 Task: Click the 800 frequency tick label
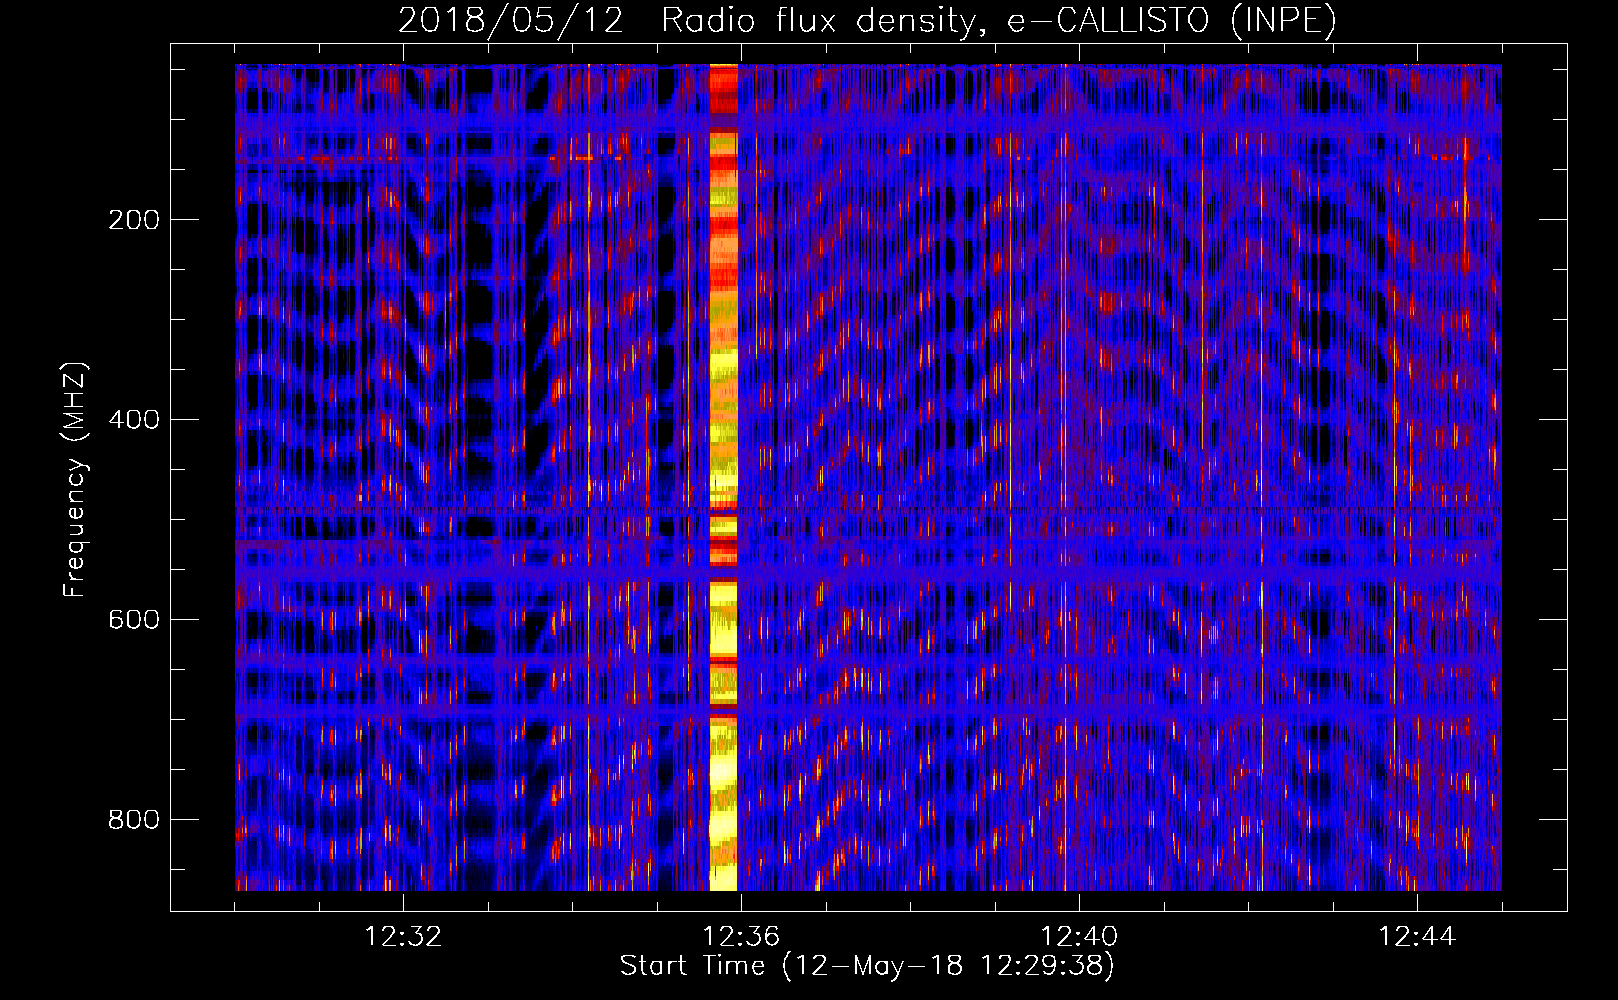pos(134,820)
